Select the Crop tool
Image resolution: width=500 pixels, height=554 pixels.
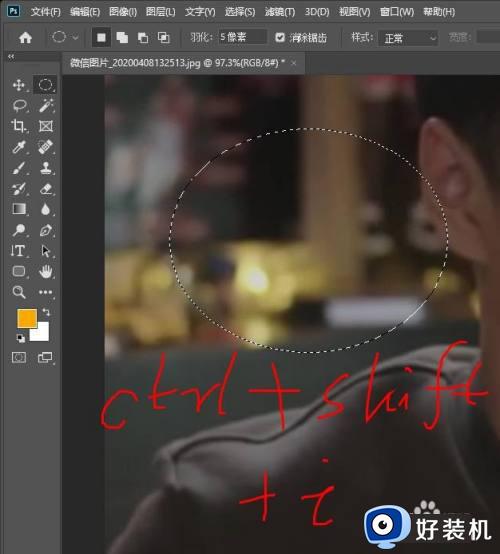18,126
